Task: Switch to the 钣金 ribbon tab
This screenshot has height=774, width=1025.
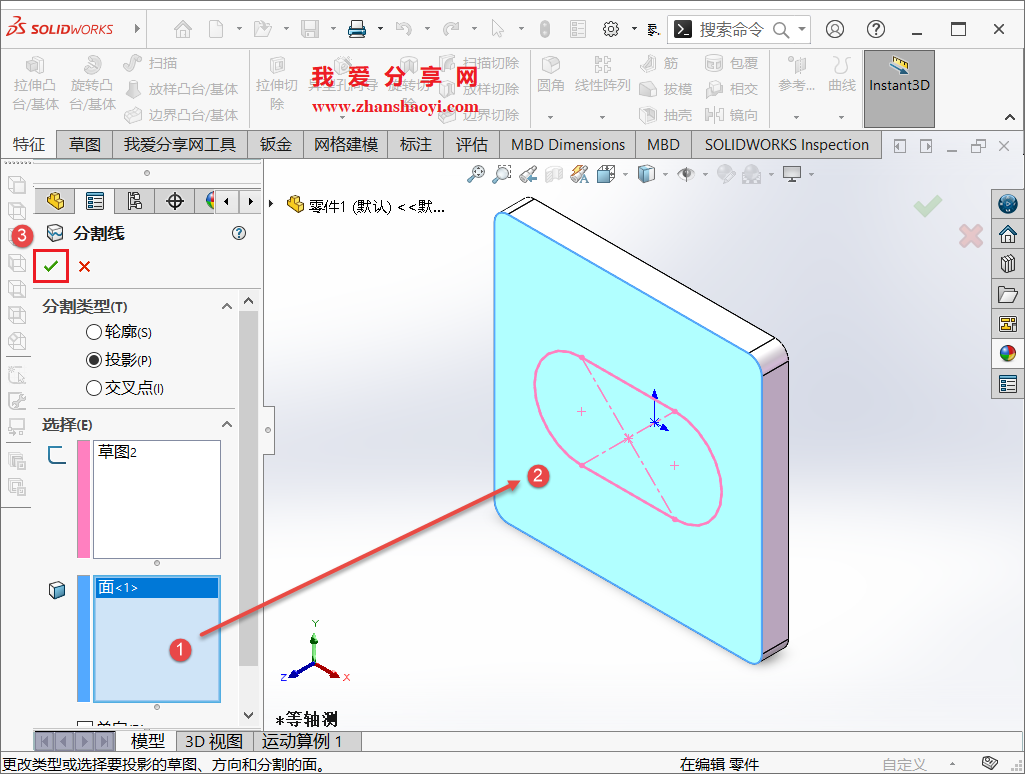Action: [x=275, y=144]
